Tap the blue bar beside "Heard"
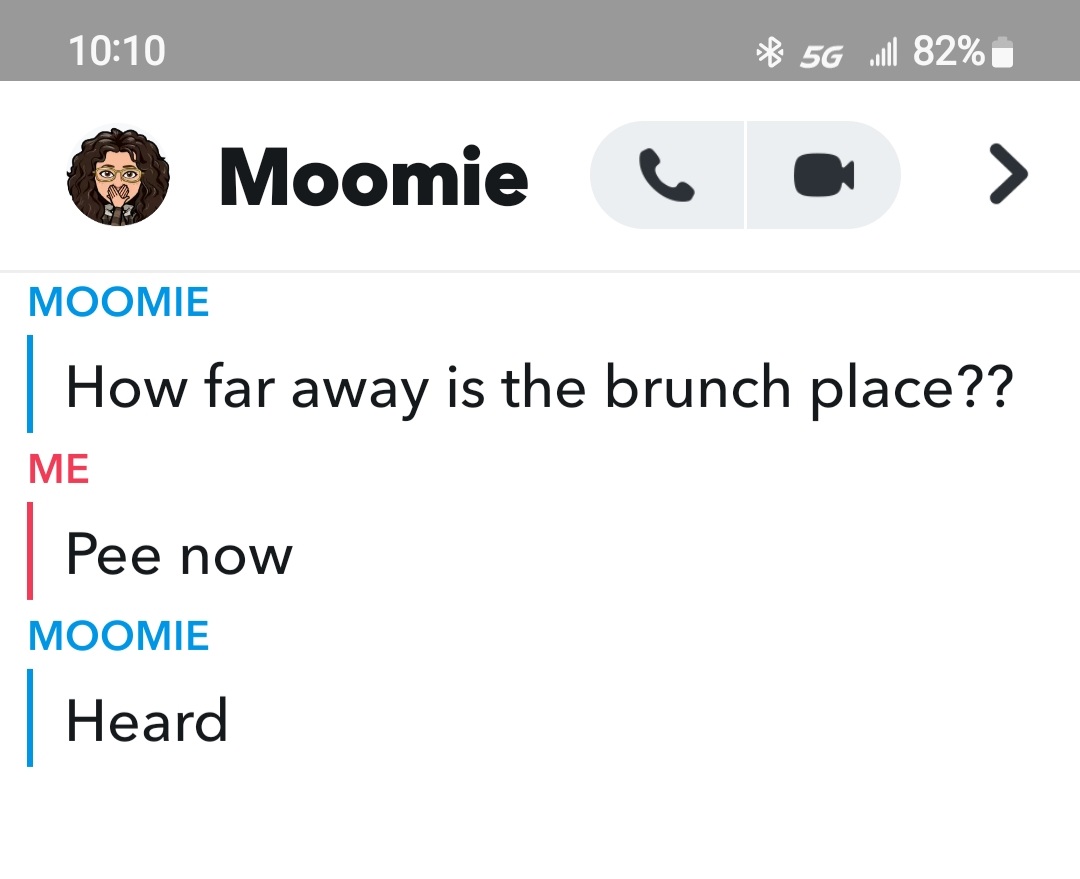 pyautogui.click(x=30, y=718)
